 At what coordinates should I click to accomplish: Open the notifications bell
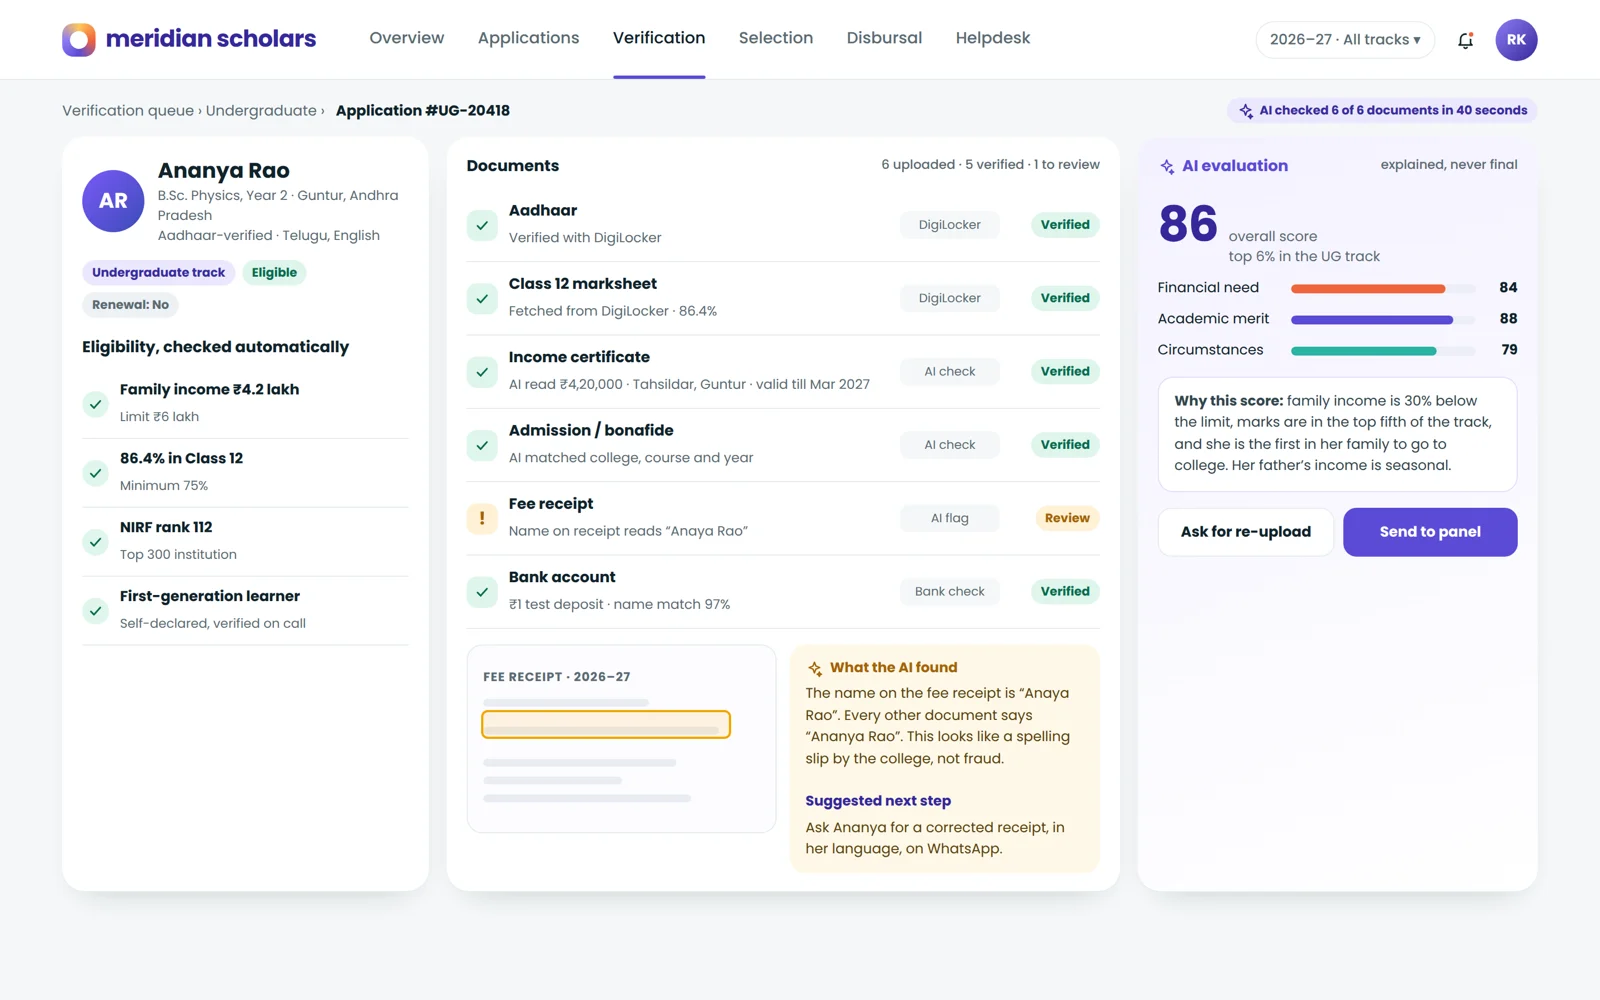[x=1465, y=40]
